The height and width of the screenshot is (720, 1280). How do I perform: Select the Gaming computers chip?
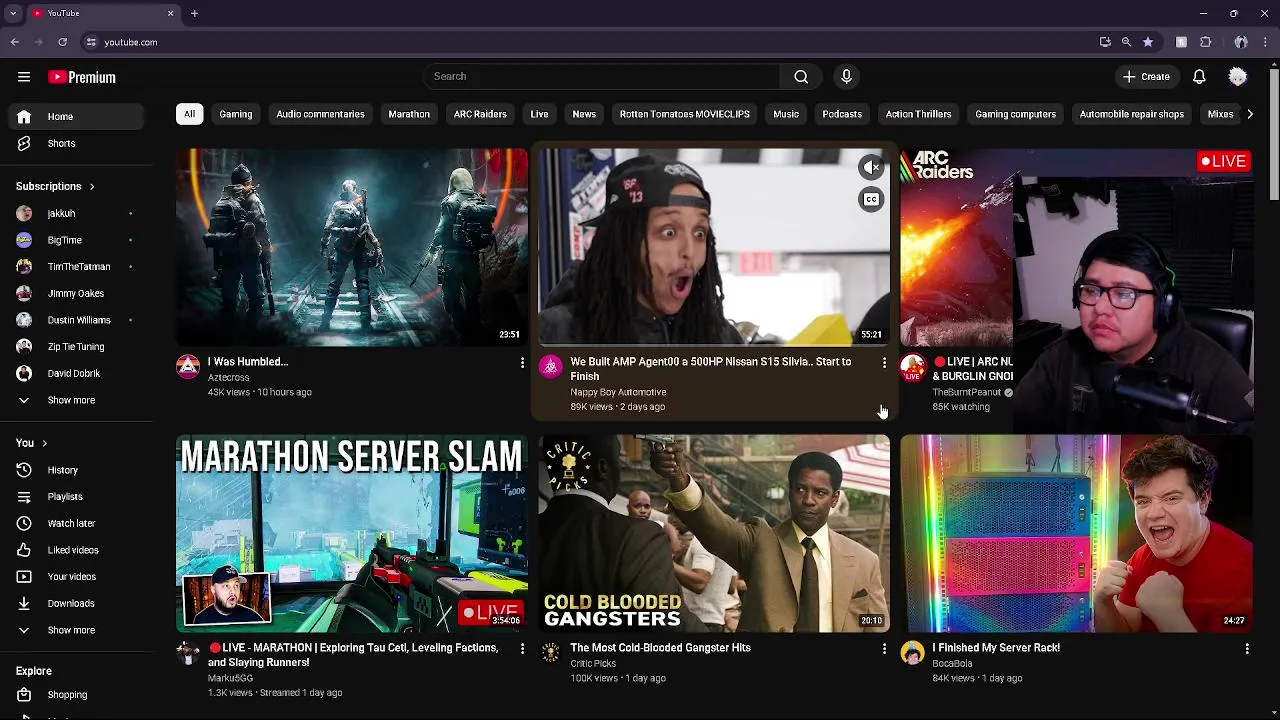pos(1015,114)
